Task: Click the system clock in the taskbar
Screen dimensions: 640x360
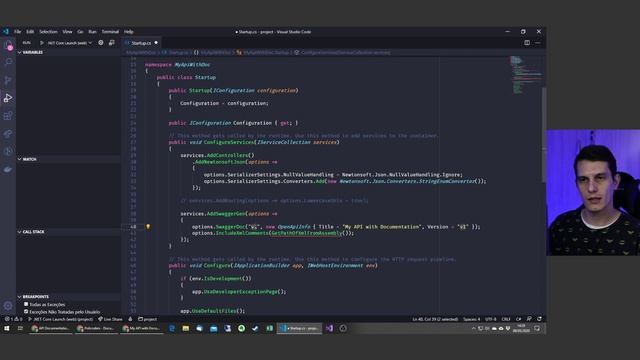Action: 521,328
